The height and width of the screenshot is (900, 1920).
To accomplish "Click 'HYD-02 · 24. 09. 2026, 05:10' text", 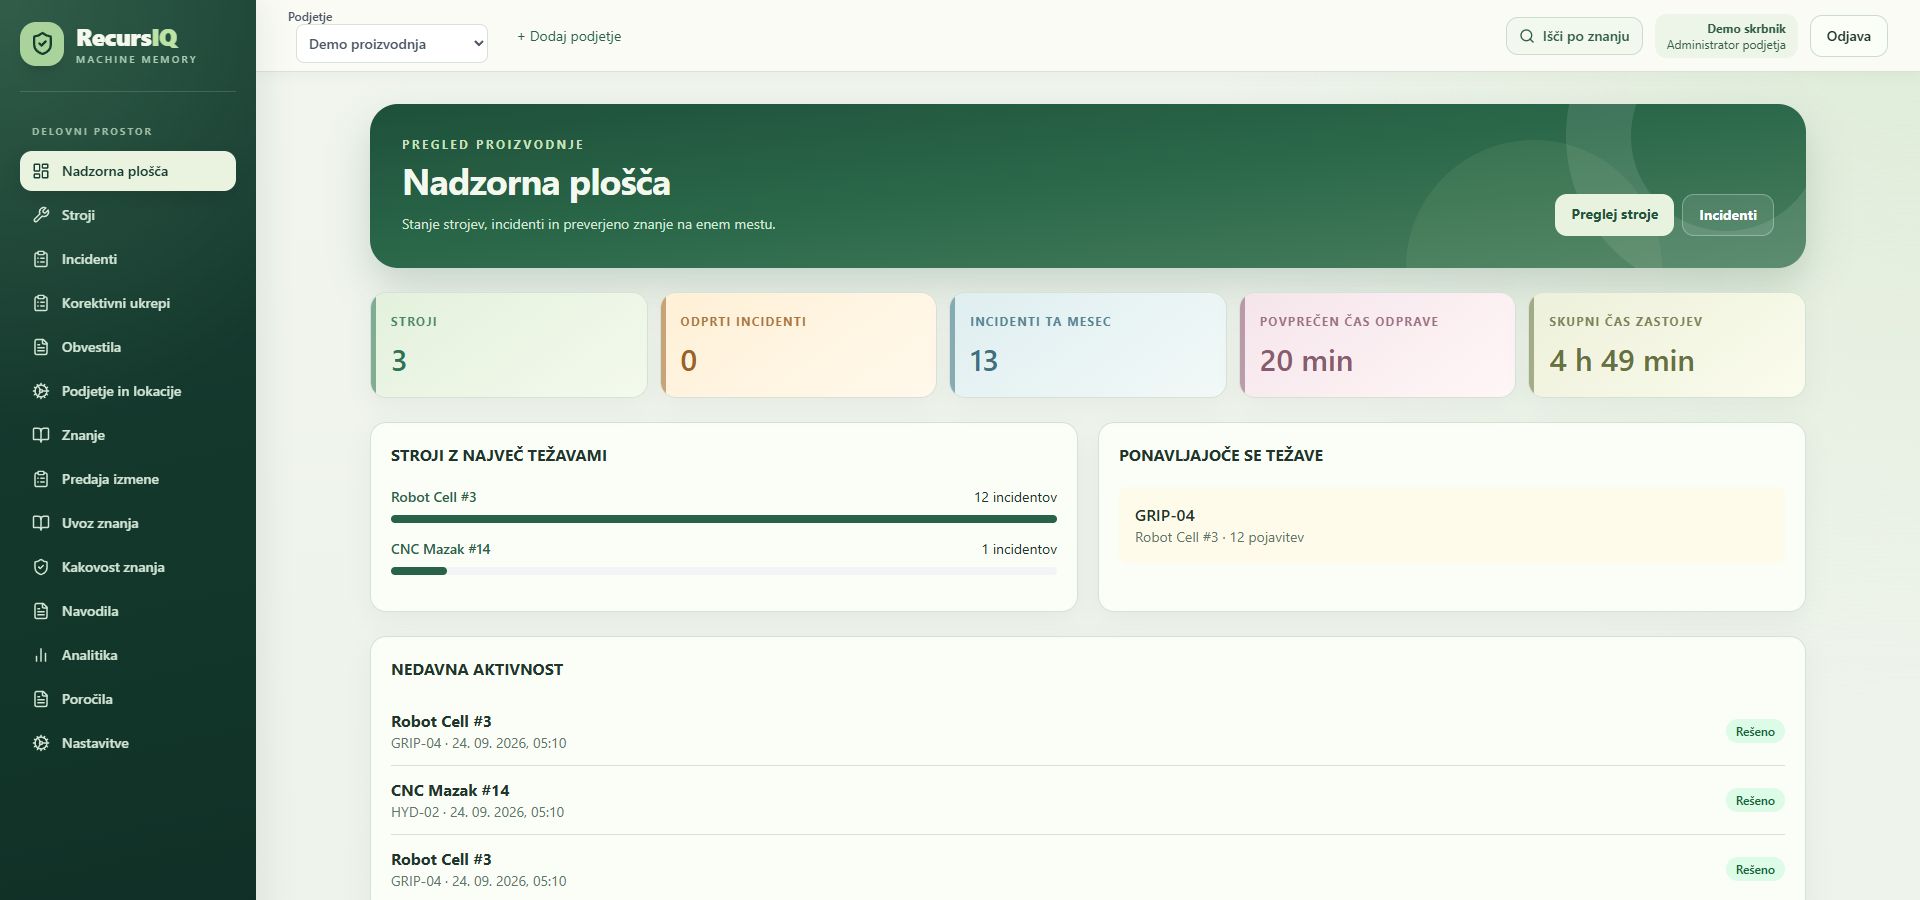I will click(477, 812).
